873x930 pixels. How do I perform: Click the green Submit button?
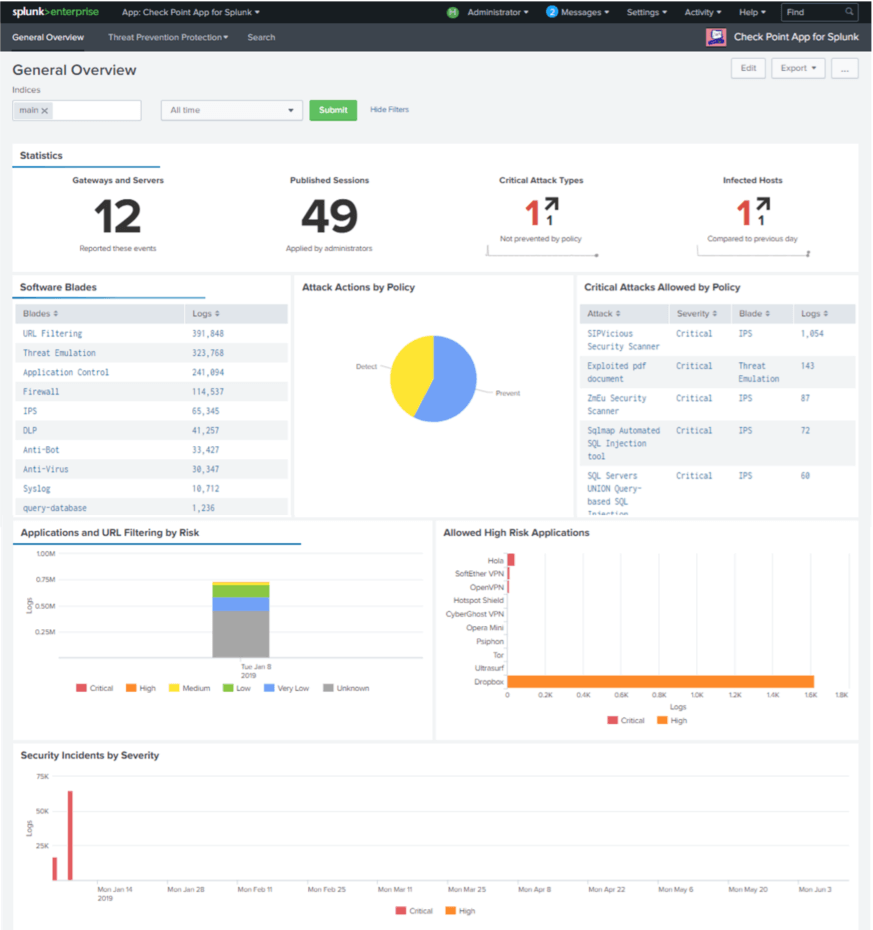point(333,110)
